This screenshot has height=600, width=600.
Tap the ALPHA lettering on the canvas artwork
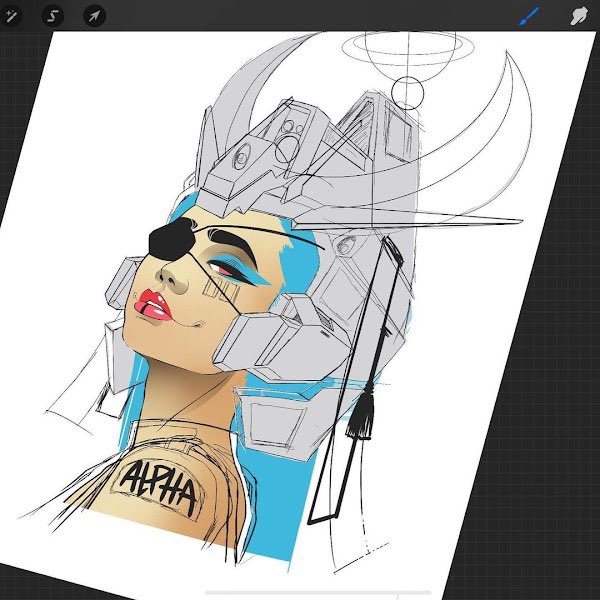pos(159,486)
